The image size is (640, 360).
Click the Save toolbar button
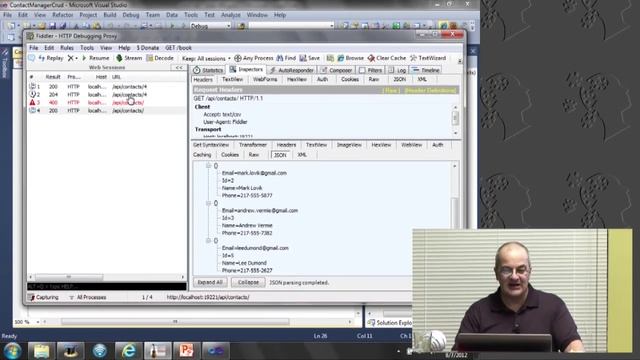click(310, 58)
